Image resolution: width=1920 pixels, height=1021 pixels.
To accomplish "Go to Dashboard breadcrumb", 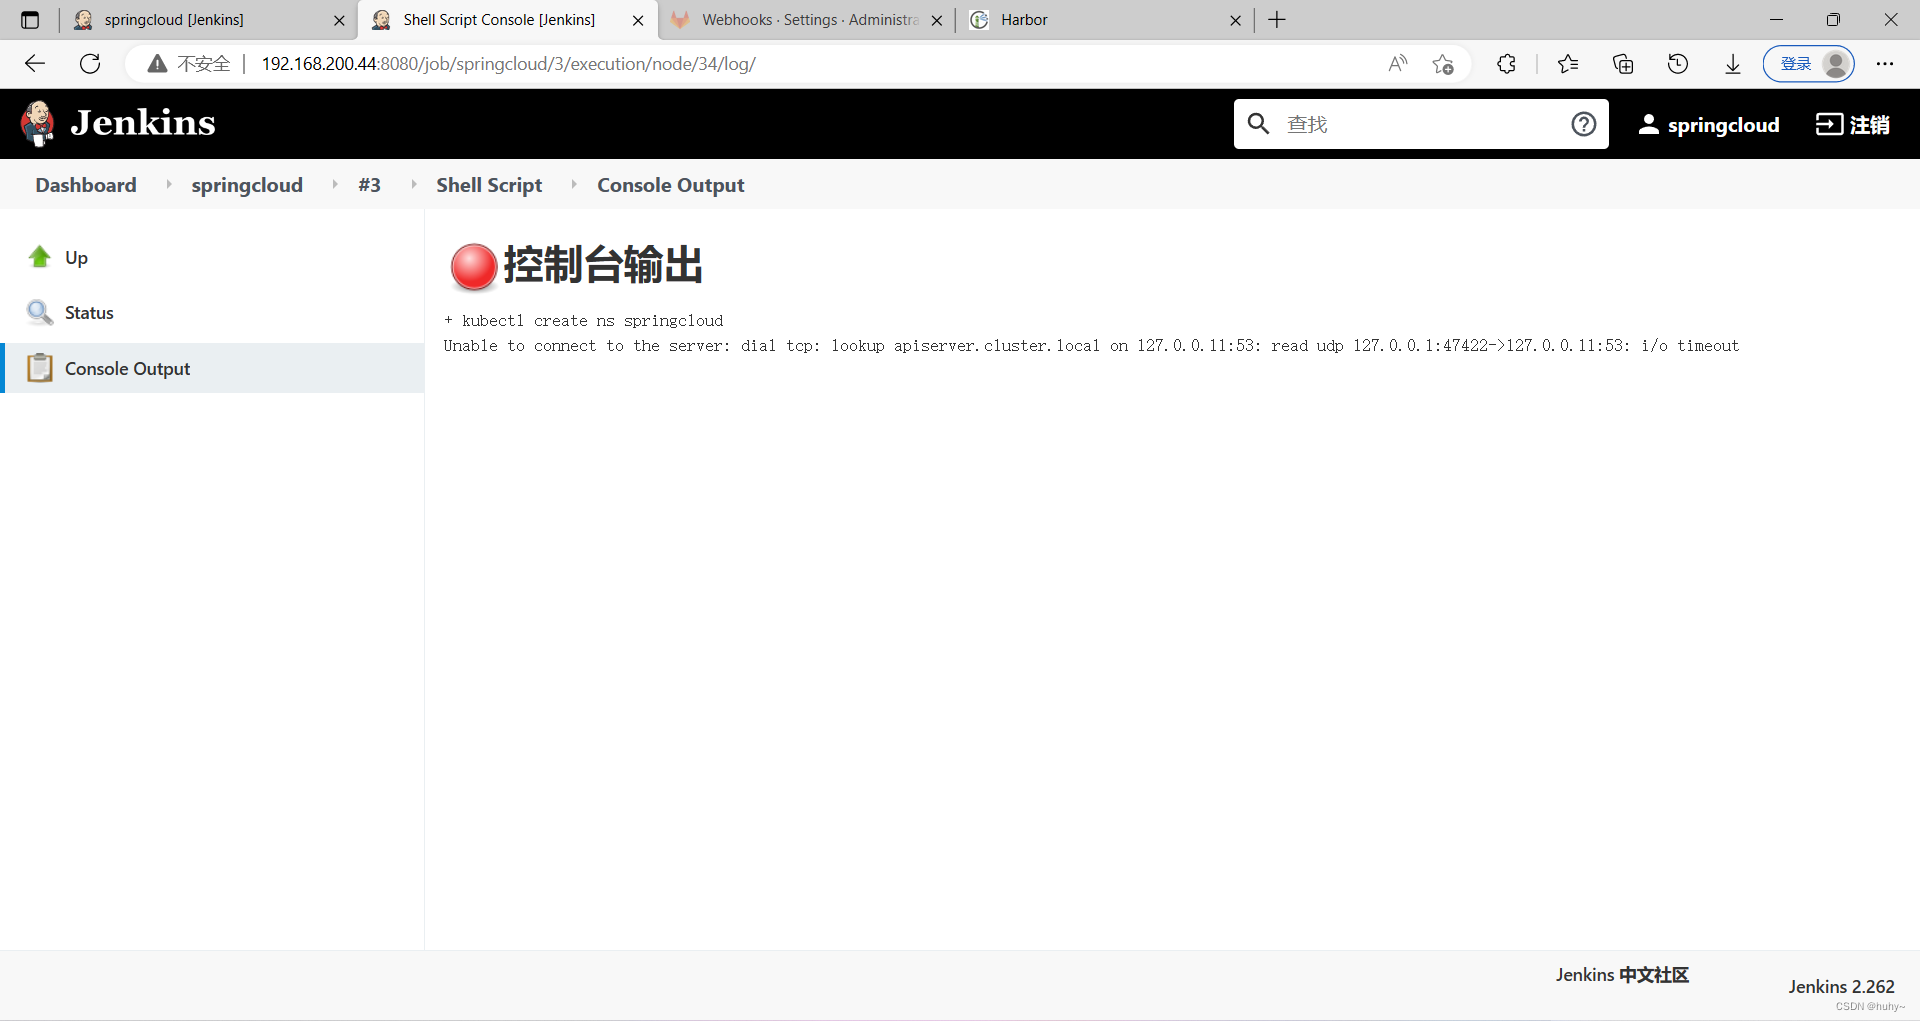I will [86, 185].
